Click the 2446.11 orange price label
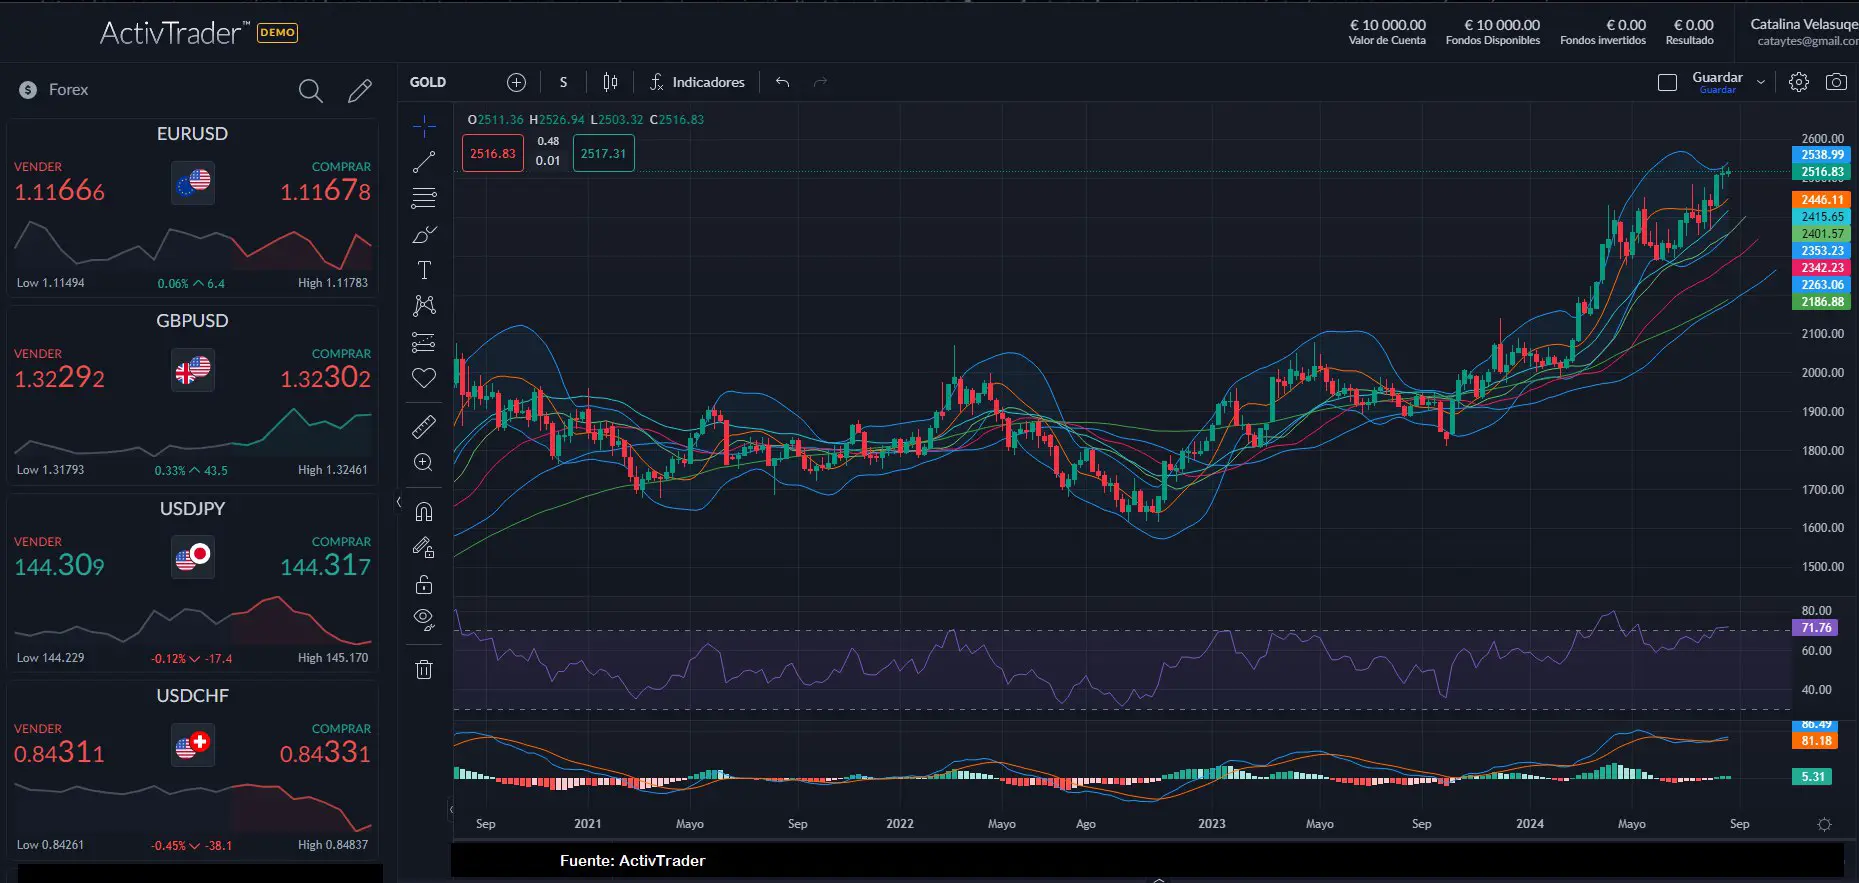 (1821, 200)
